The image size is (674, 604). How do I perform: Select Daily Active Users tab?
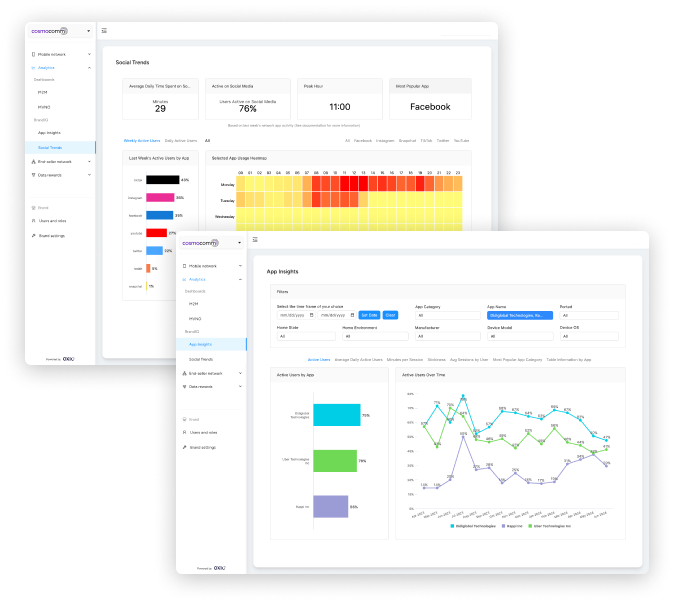pos(181,141)
